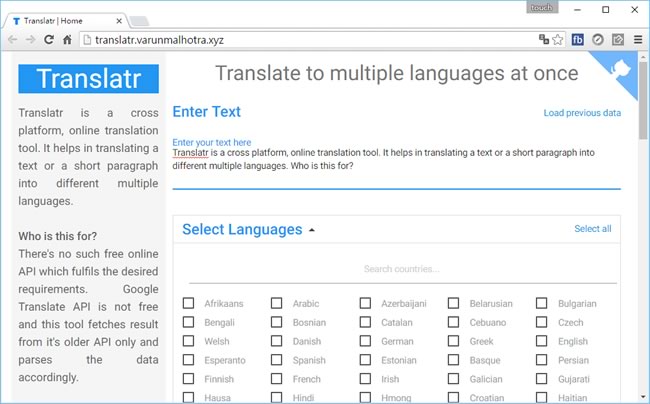Click the scrollbar up arrow
650x404 pixels.
click(643, 57)
